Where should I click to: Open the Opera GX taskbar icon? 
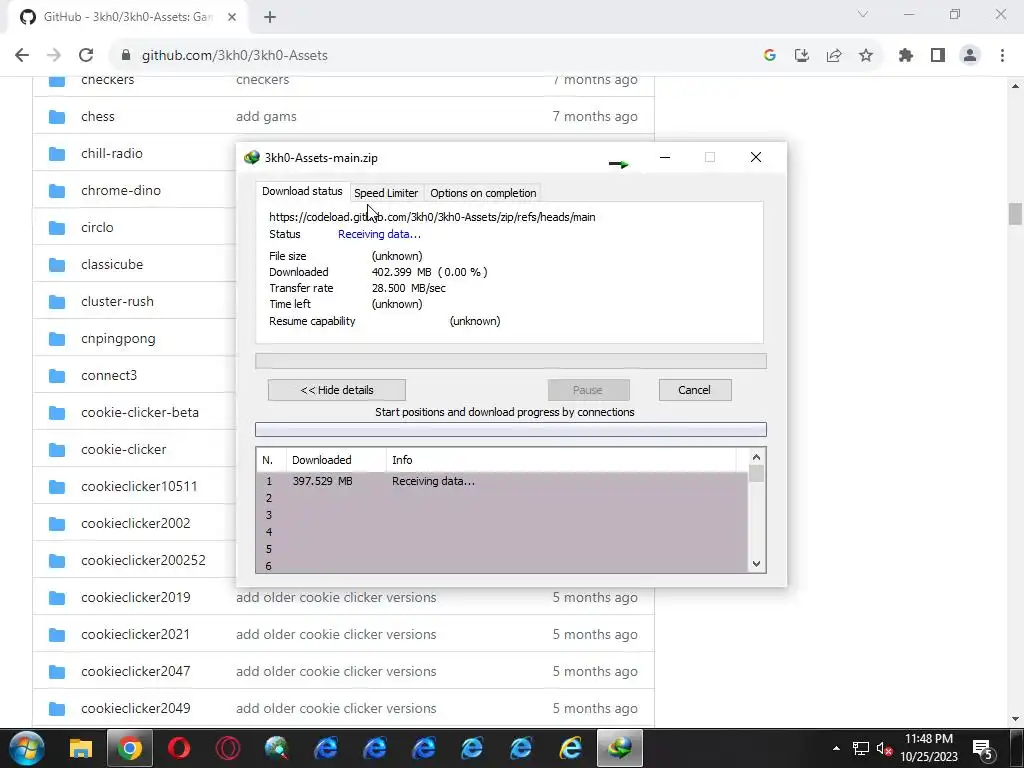(x=228, y=748)
